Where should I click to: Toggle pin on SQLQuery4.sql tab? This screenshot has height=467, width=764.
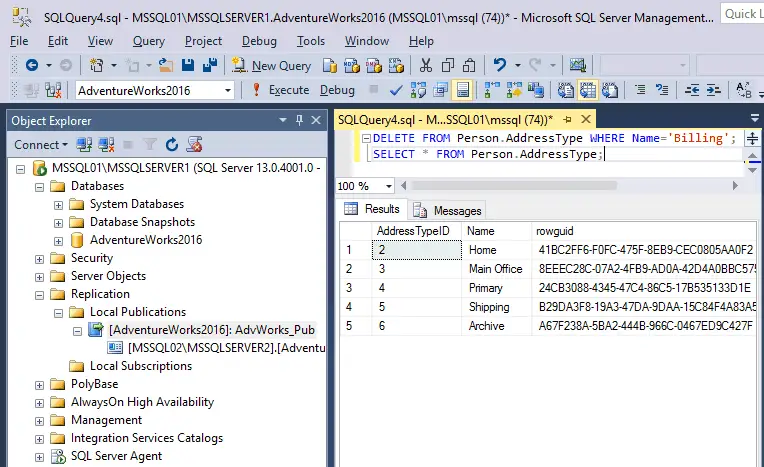(x=567, y=119)
